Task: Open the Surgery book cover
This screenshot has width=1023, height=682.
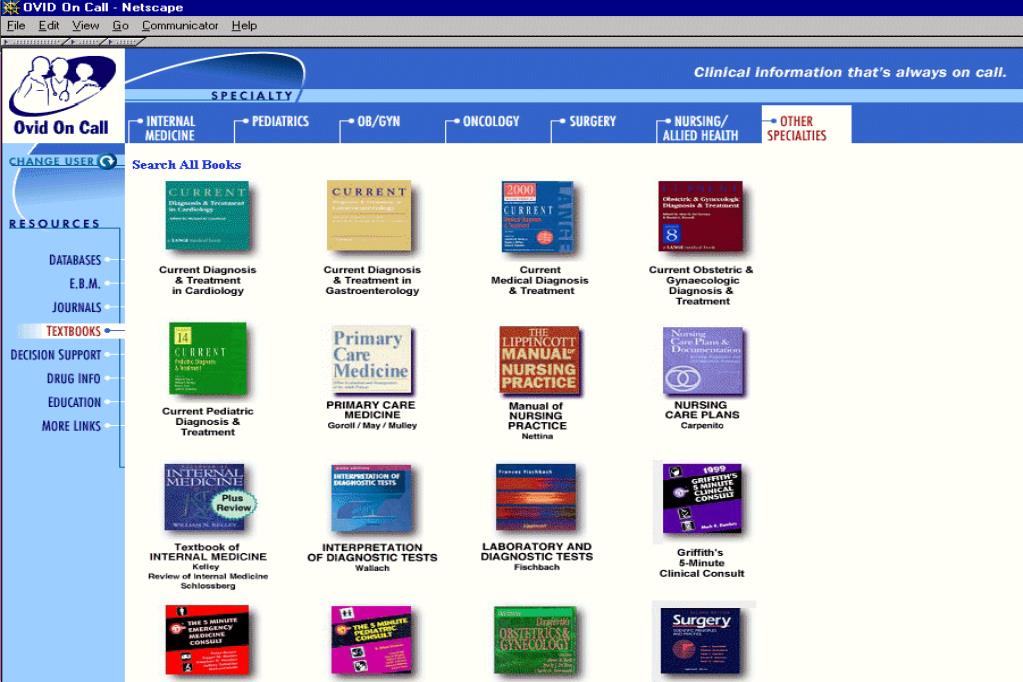Action: (x=701, y=641)
